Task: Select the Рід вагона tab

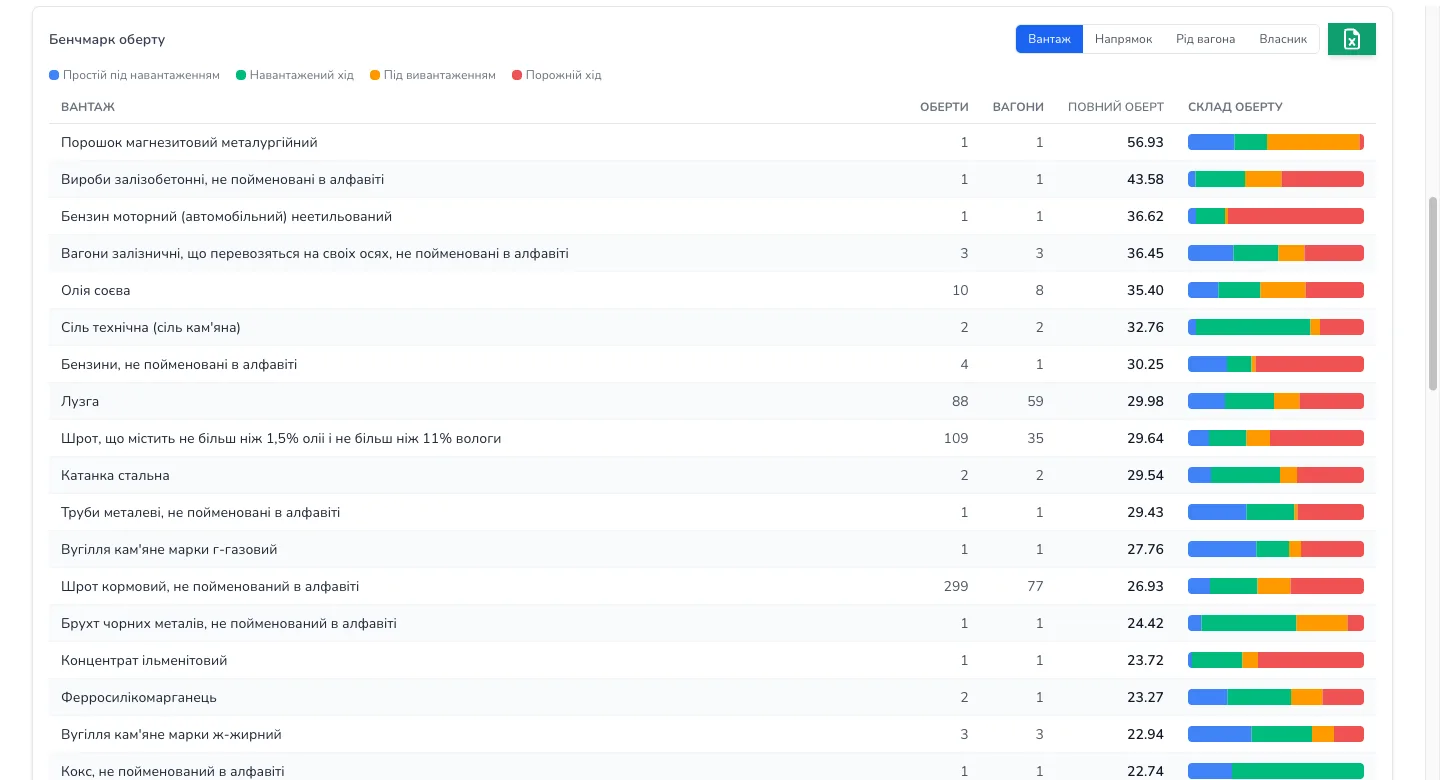Action: (x=1205, y=39)
